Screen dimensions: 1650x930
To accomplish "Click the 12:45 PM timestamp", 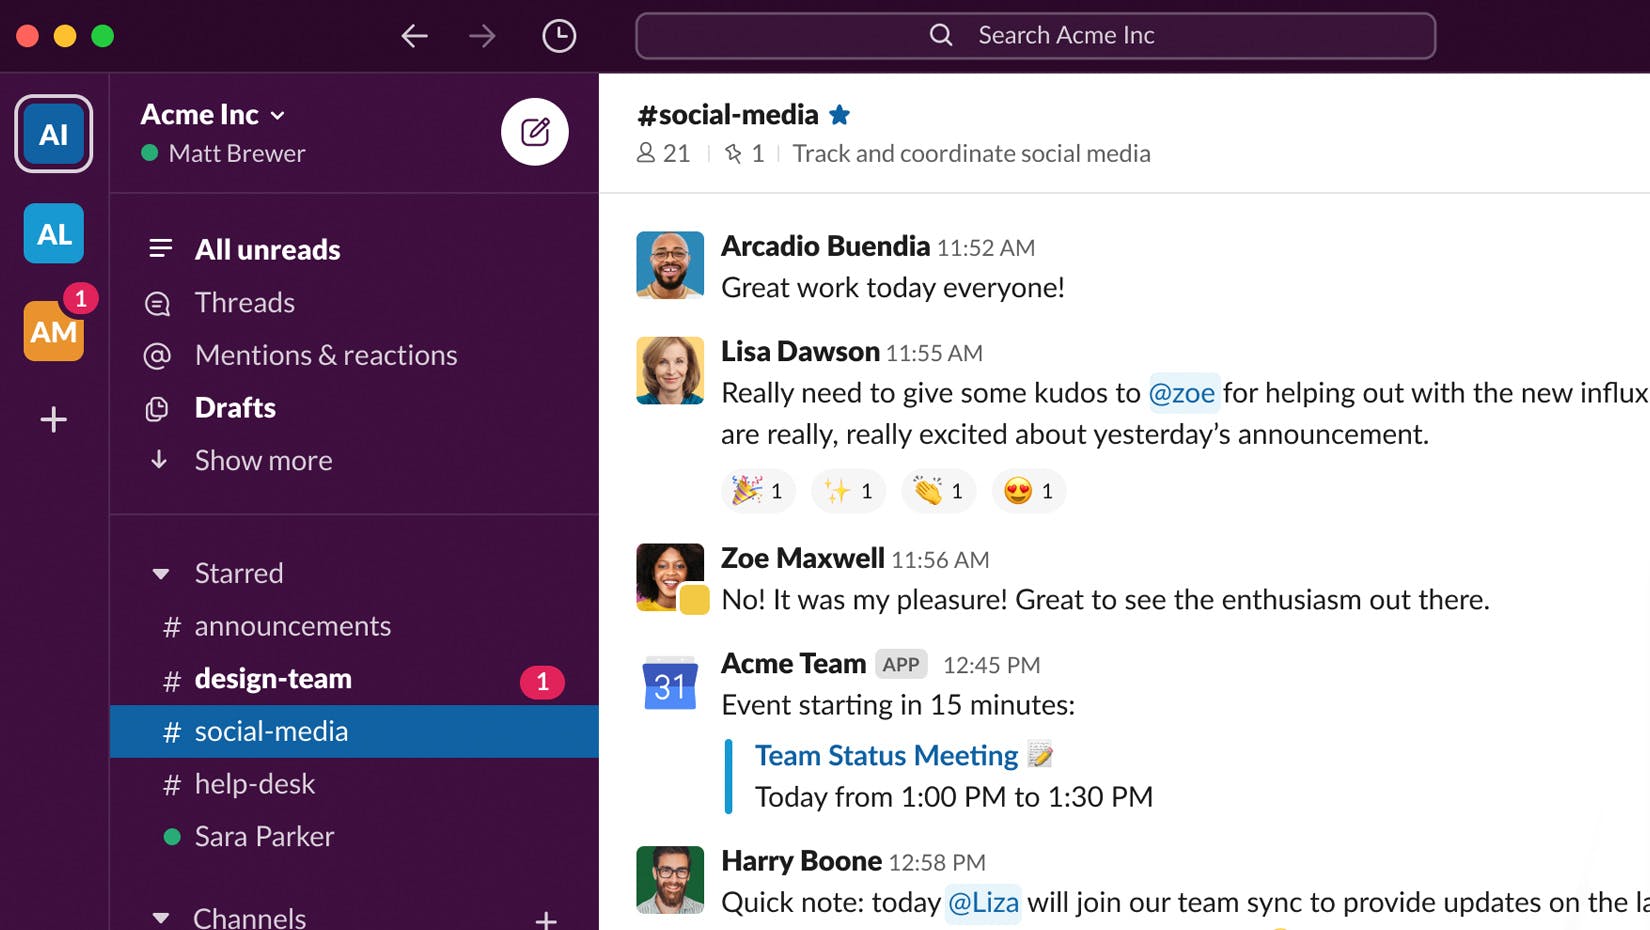I will coord(992,666).
